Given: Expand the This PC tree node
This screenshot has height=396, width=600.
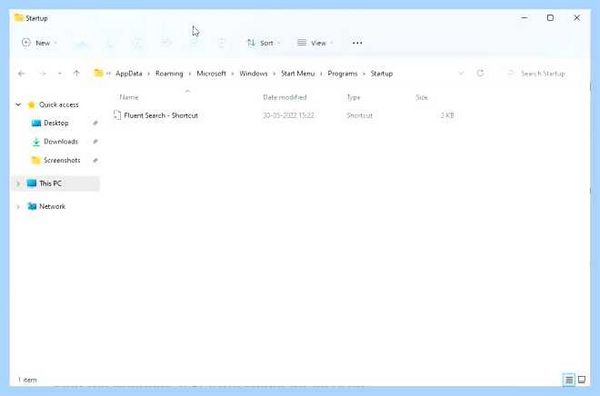Looking at the screenshot, I should [x=18, y=184].
